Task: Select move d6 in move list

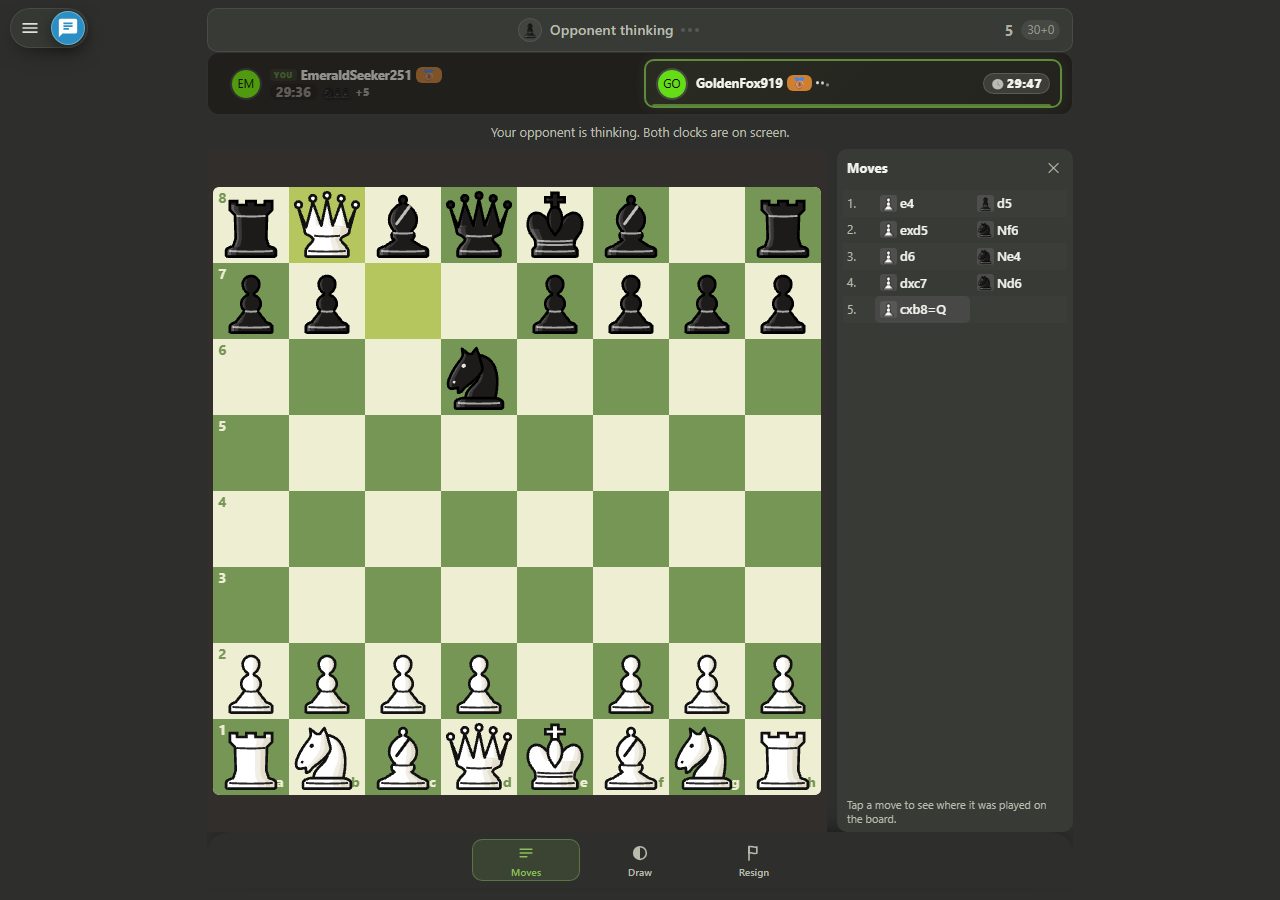Action: coord(922,256)
